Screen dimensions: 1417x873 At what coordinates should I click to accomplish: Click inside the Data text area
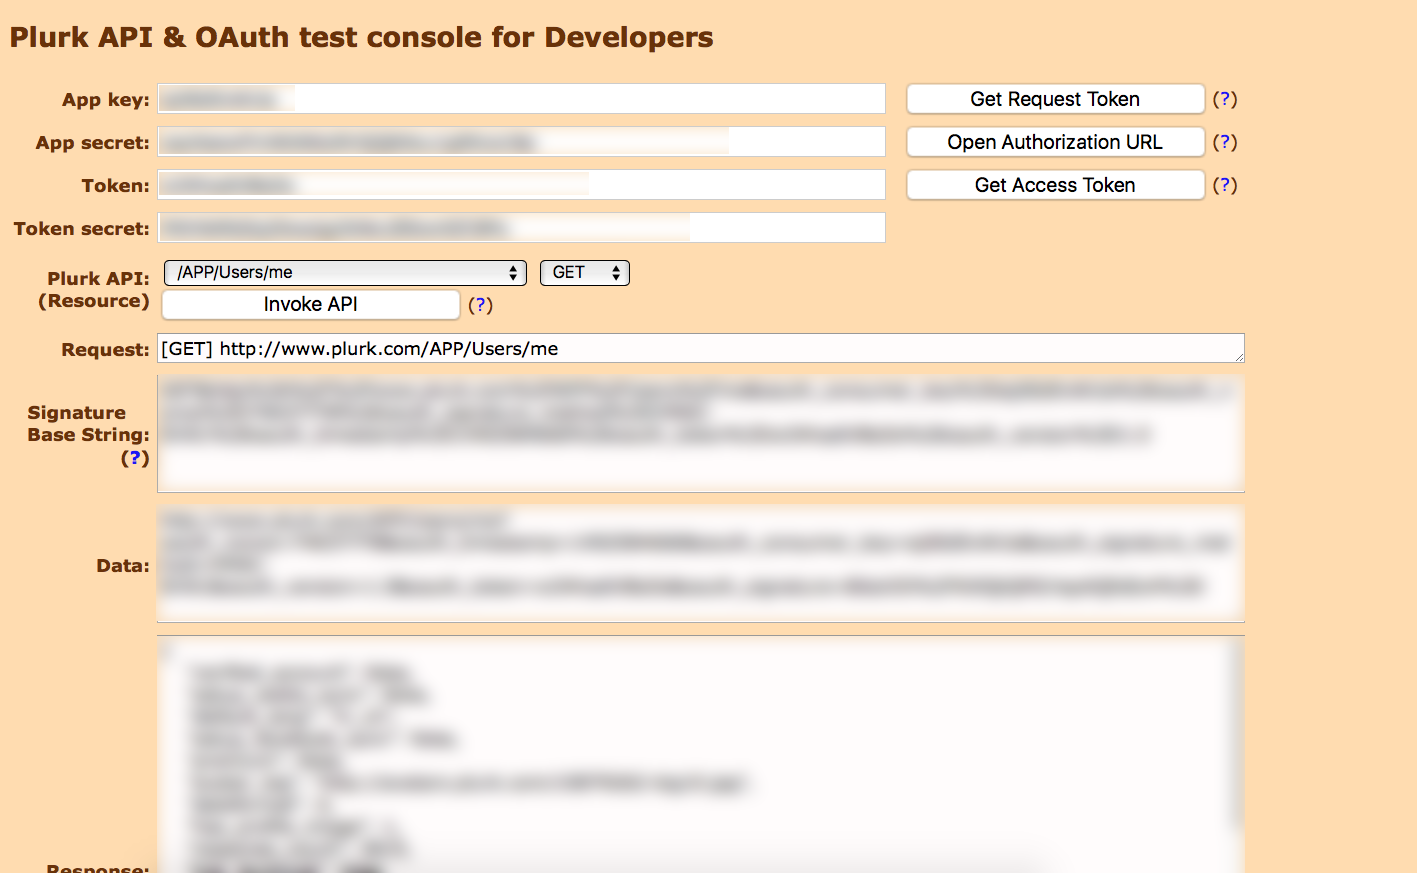tap(701, 565)
